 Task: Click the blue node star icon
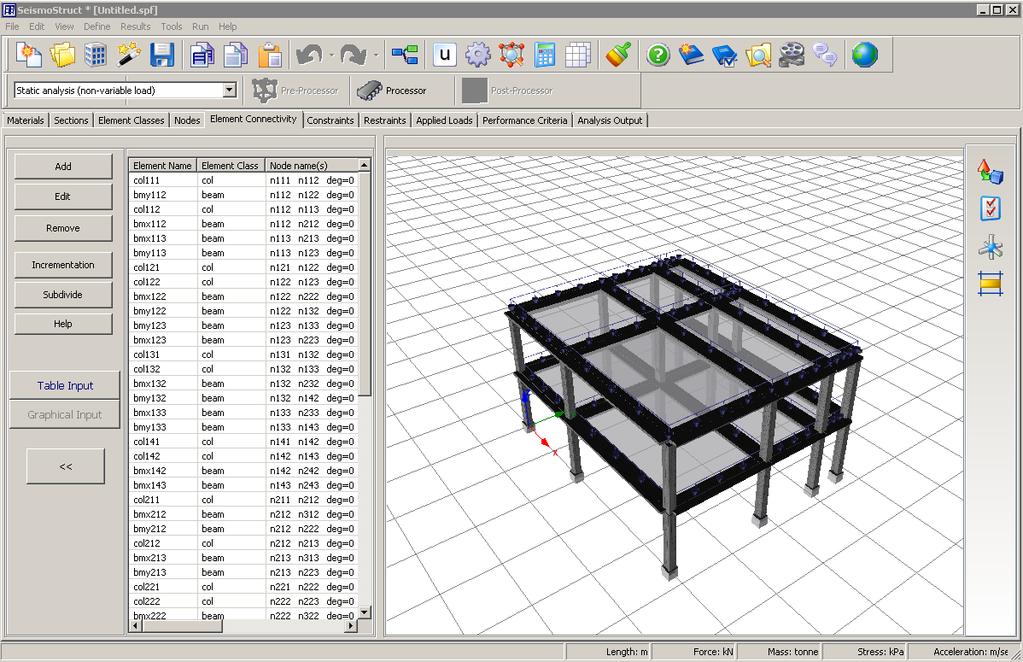pos(990,247)
